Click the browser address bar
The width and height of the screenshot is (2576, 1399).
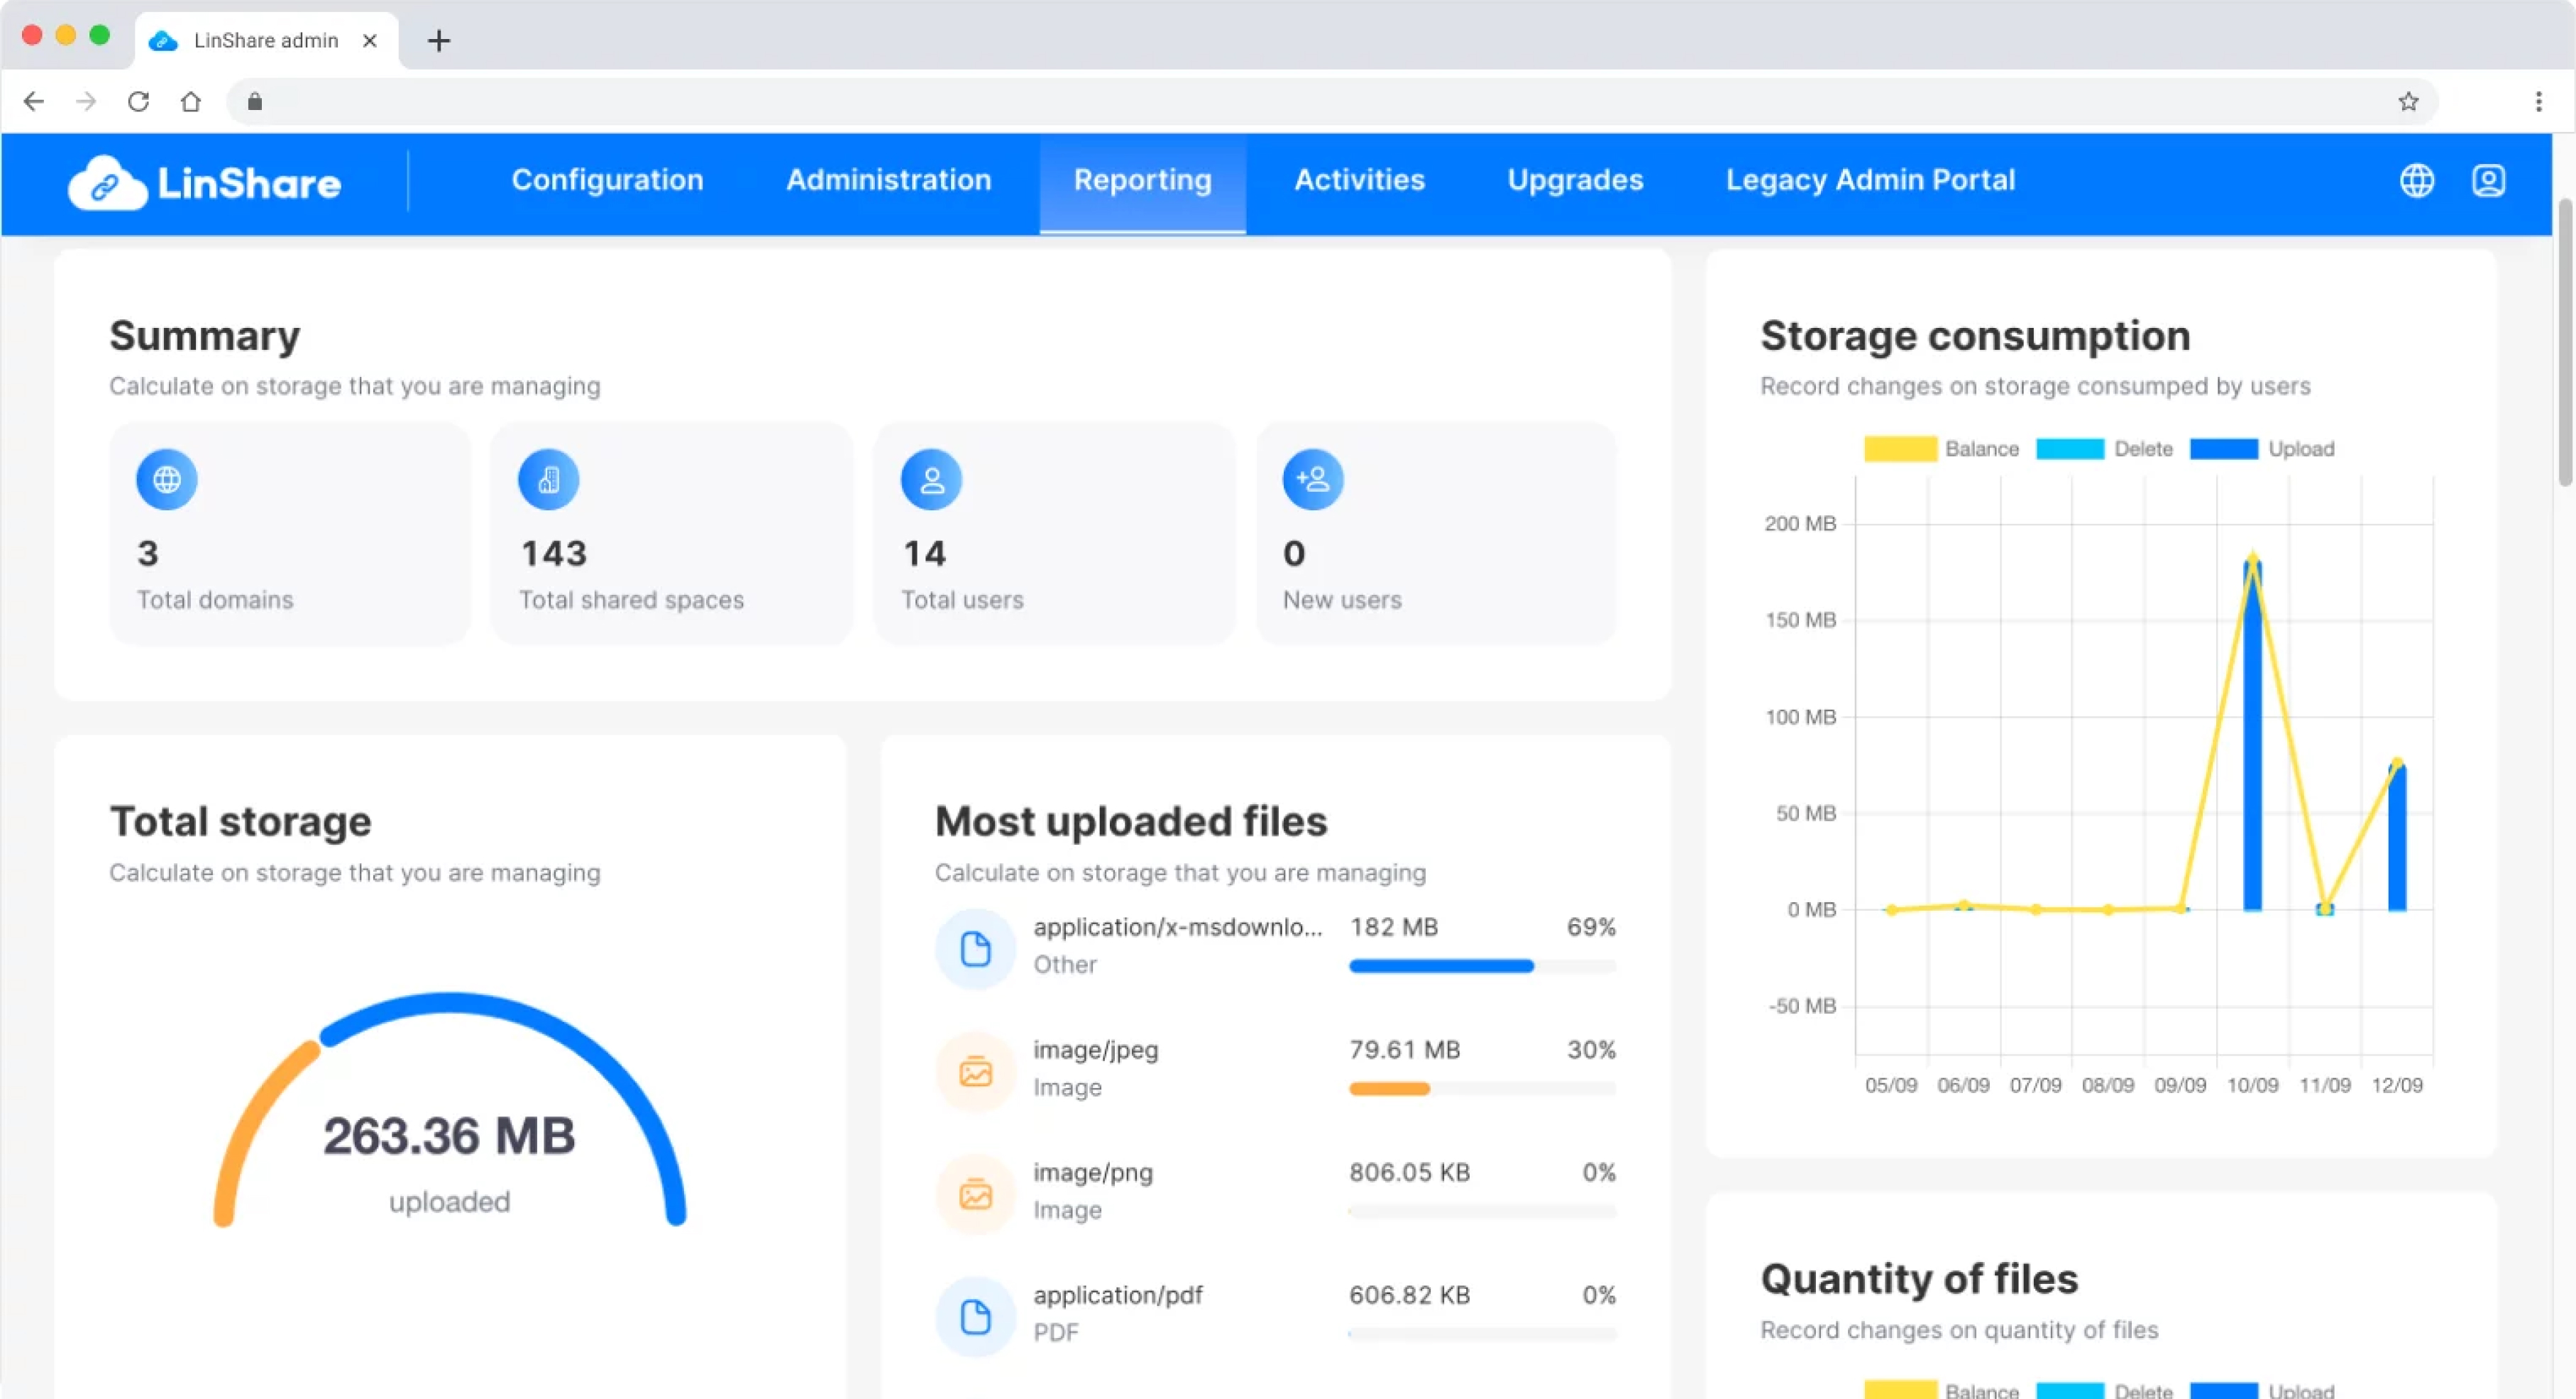point(1300,101)
